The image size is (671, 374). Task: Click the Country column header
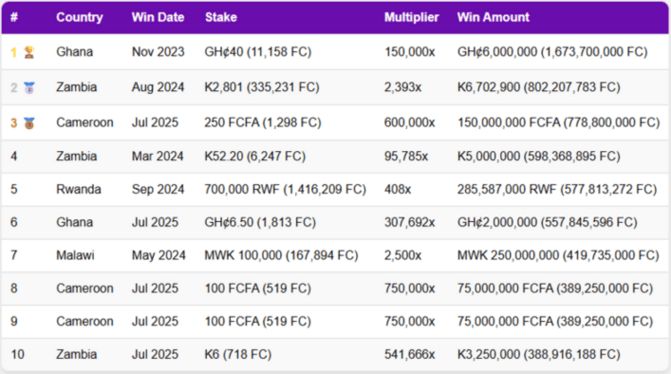tap(80, 17)
